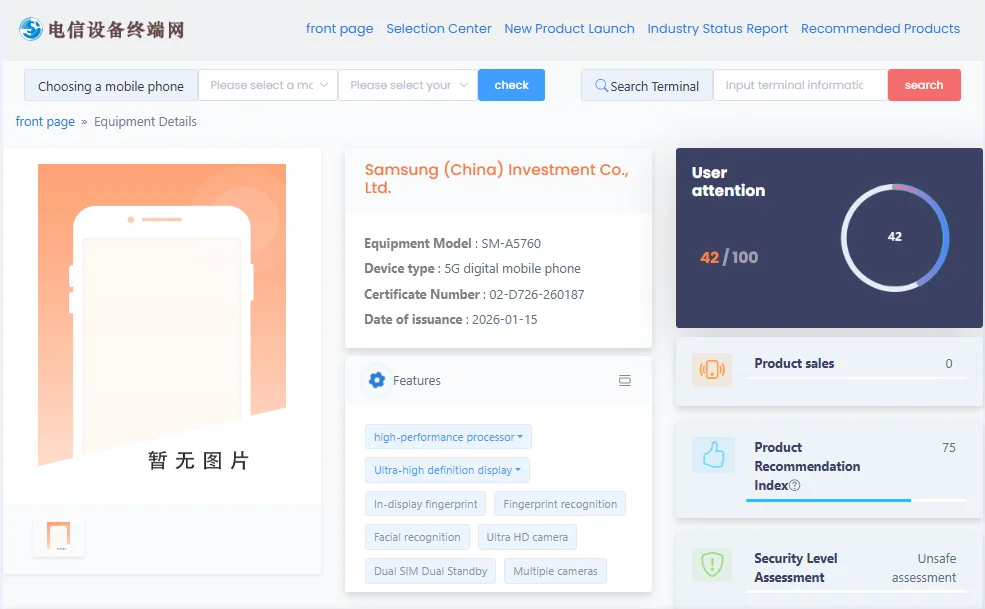Expand the first phone model selection dropdown
The height and width of the screenshot is (609, 985).
click(x=267, y=85)
